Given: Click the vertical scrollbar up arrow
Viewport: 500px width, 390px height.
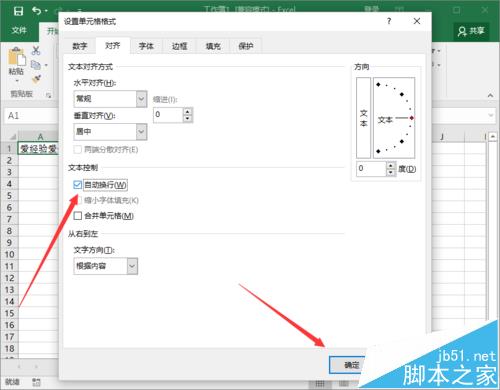Looking at the screenshot, I should click(493, 136).
